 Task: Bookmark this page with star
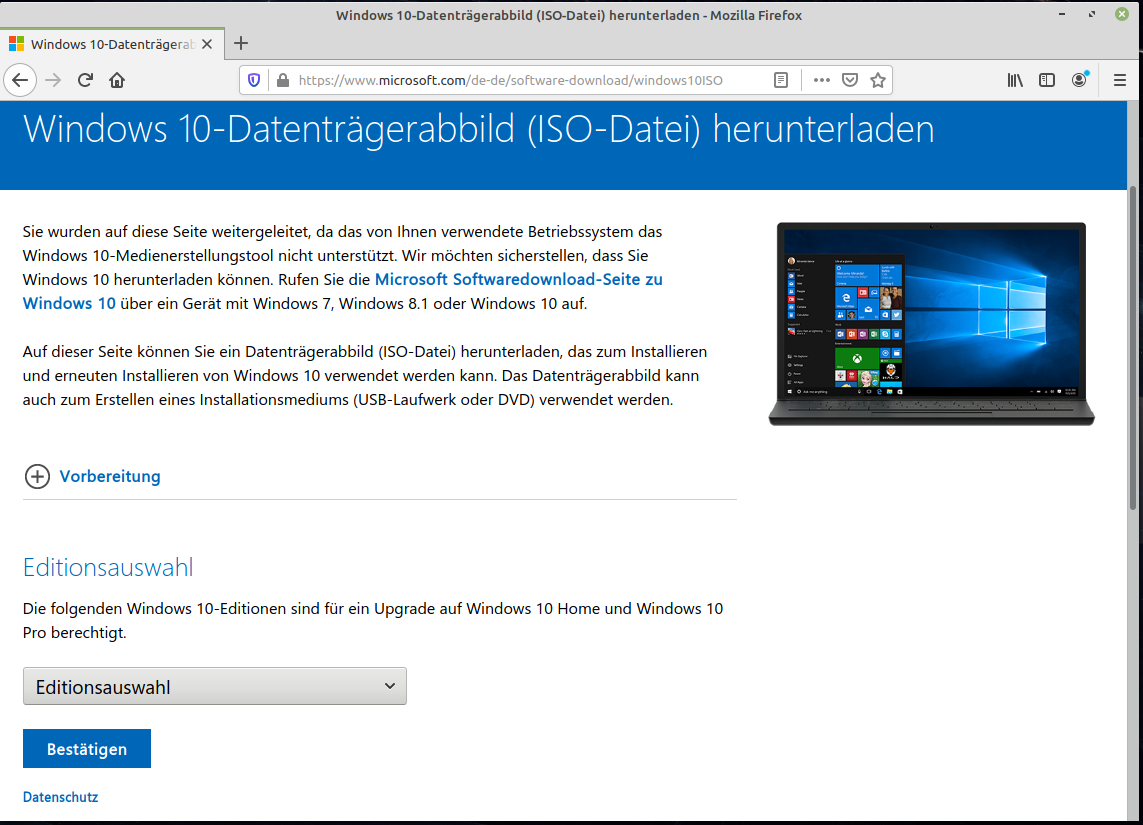(878, 80)
